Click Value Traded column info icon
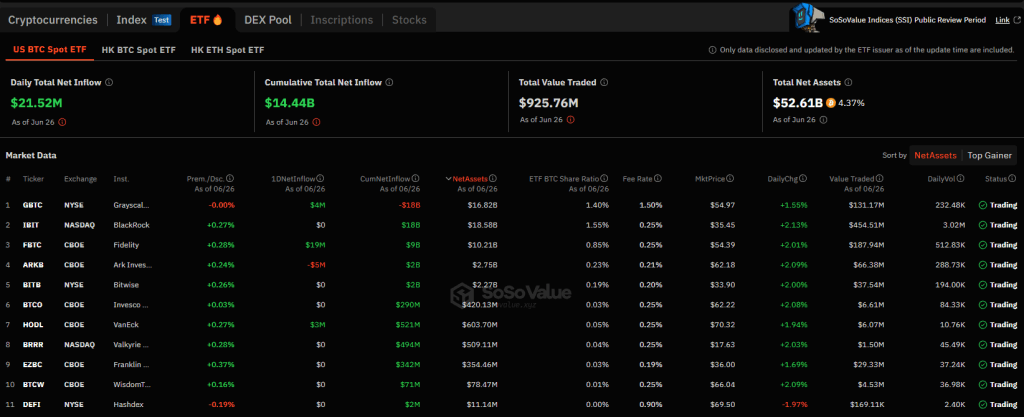1024x417 pixels. [x=880, y=178]
